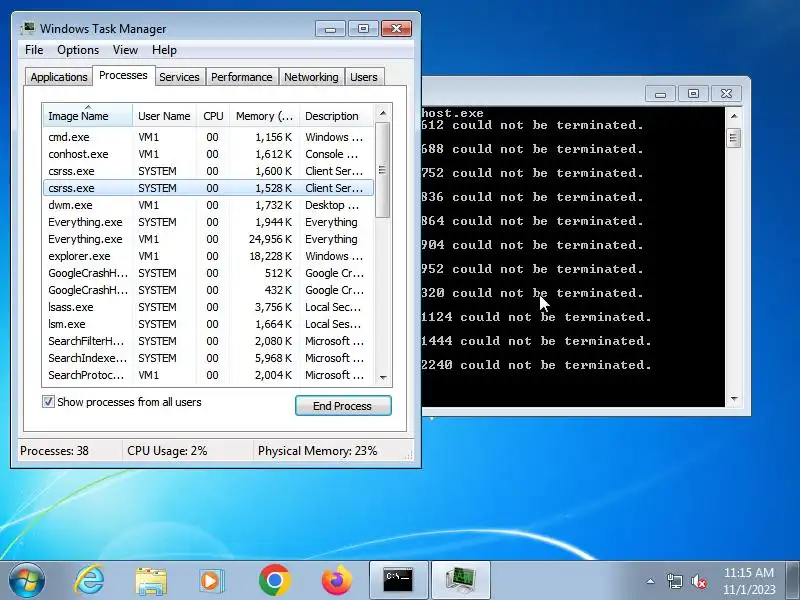Select the SearchProtoc... process row

tap(208, 375)
